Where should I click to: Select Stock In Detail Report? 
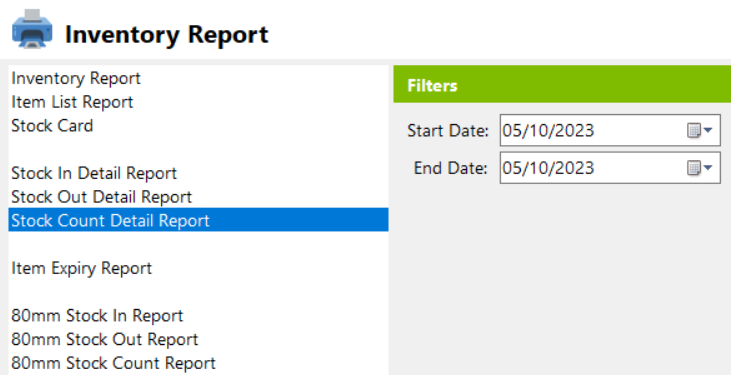(x=94, y=174)
